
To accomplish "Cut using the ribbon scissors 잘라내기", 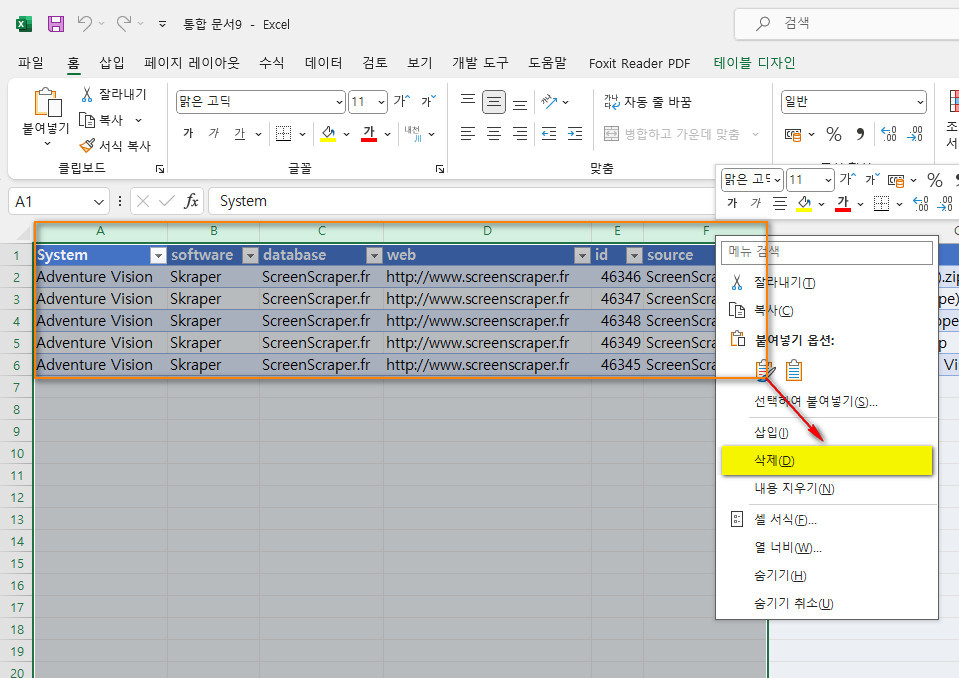I will click(114, 94).
